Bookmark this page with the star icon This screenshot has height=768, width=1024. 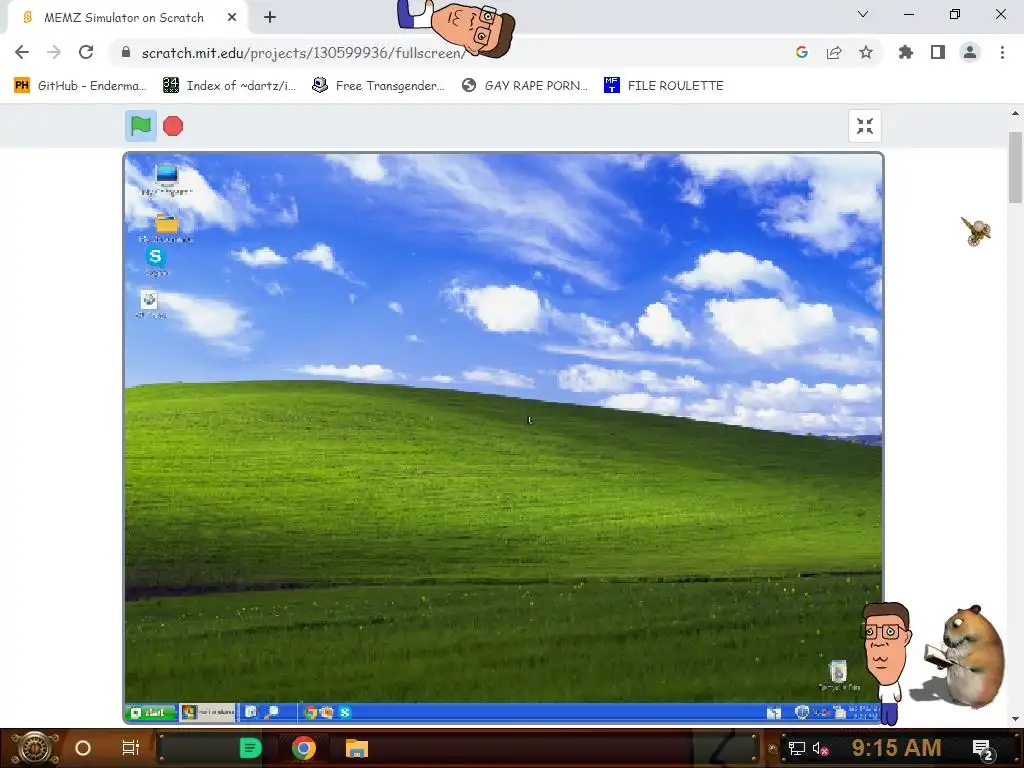(x=866, y=52)
